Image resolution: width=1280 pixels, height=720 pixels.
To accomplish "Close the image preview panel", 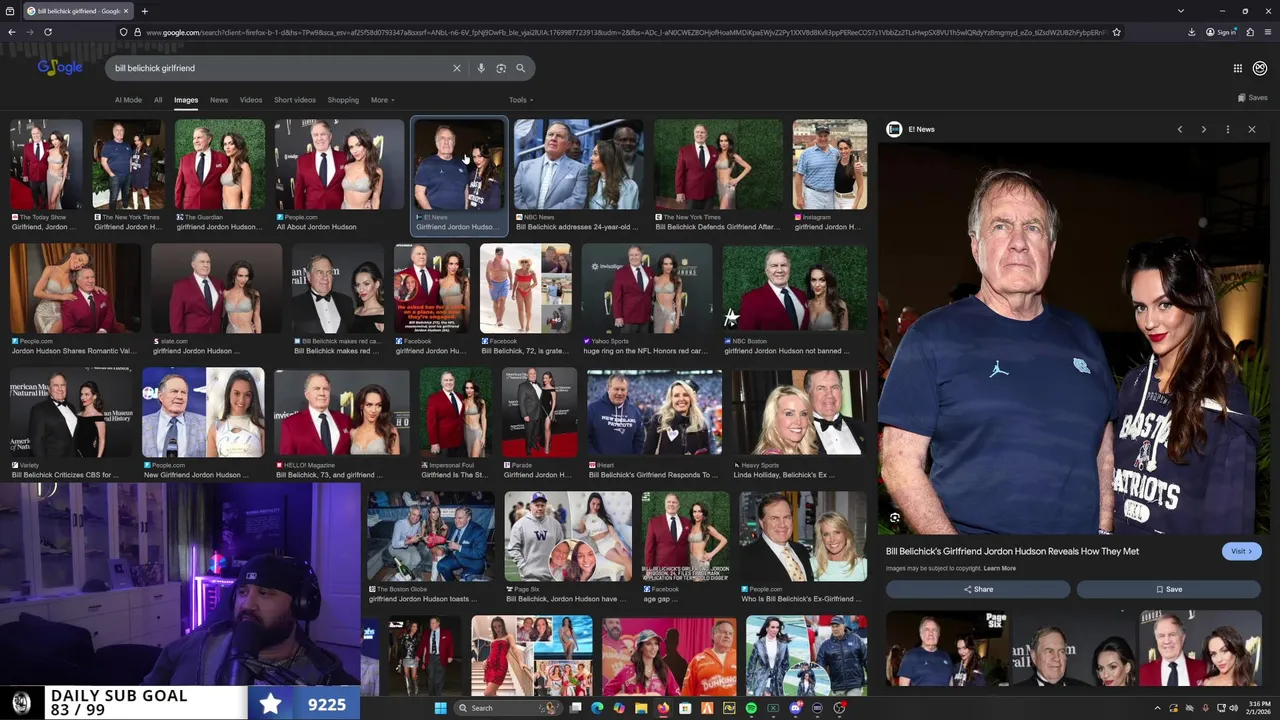I will [1252, 129].
